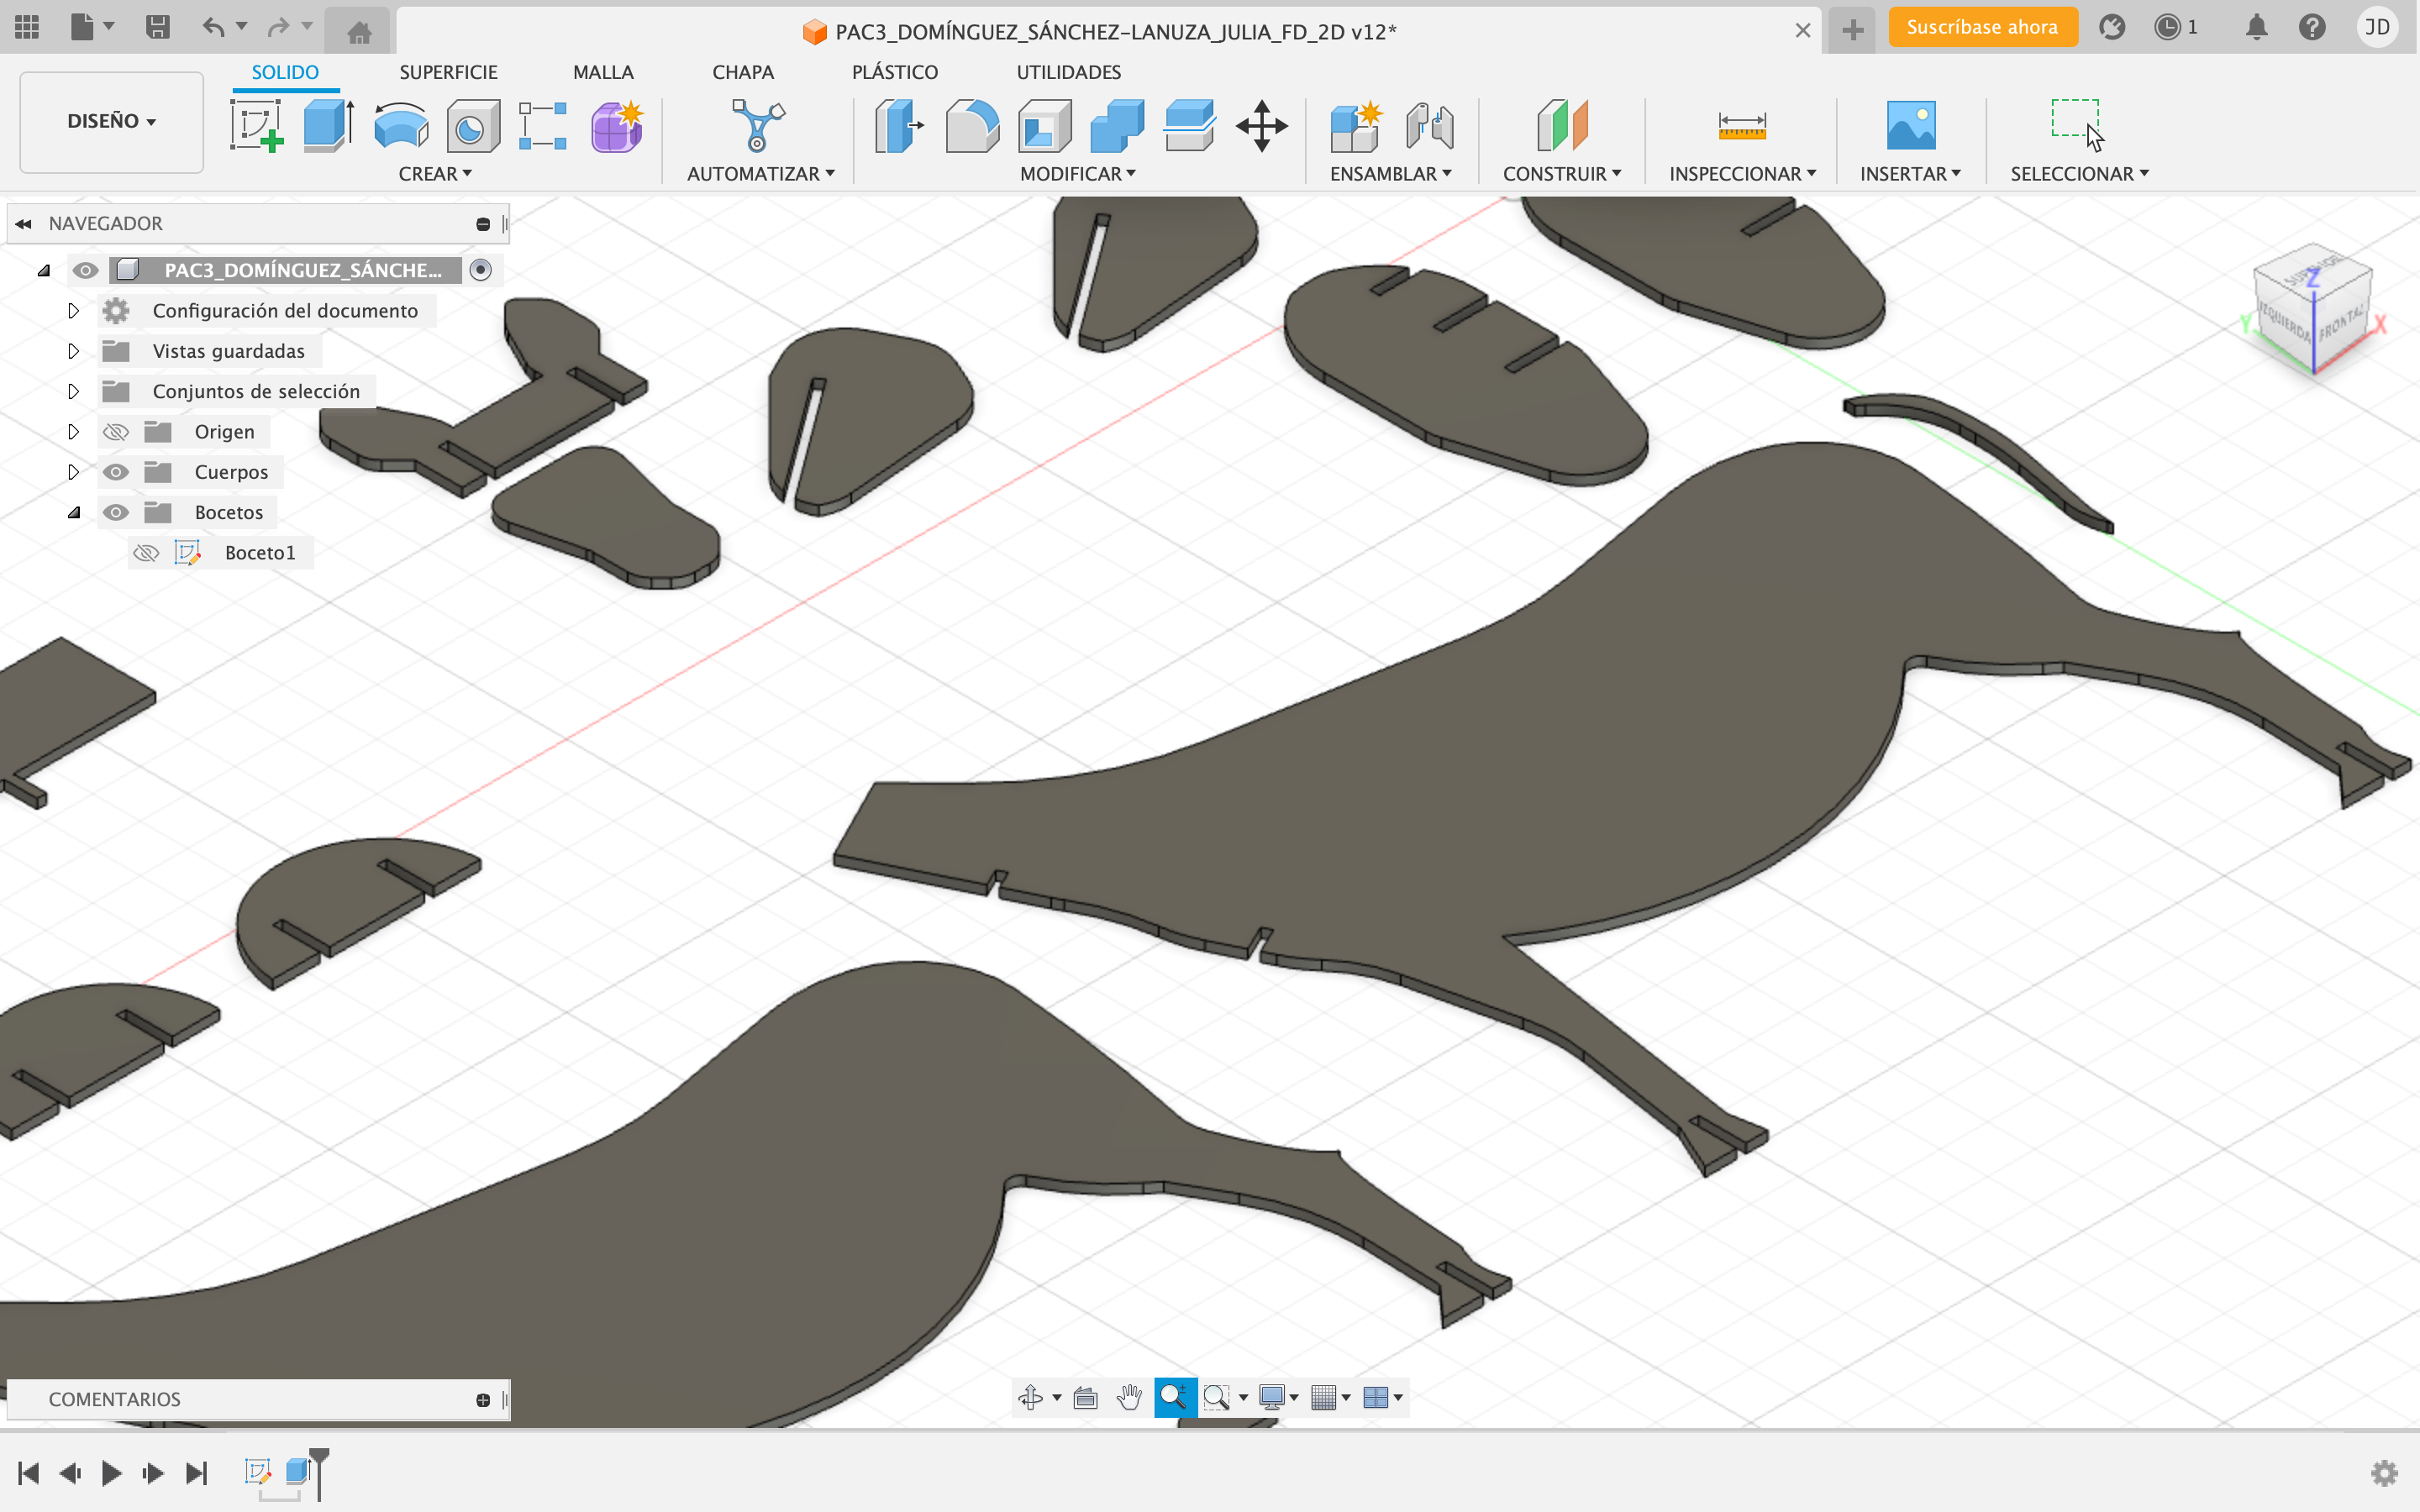Expand Configuración del documento
This screenshot has height=1512, width=2420.
pos(73,311)
